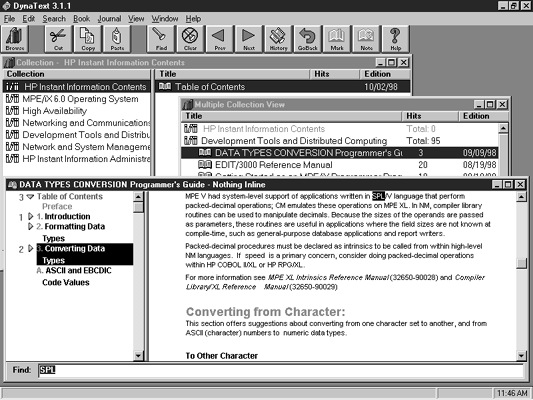The height and width of the screenshot is (400, 533).
Task: Open the Window menu
Action: tap(165, 19)
